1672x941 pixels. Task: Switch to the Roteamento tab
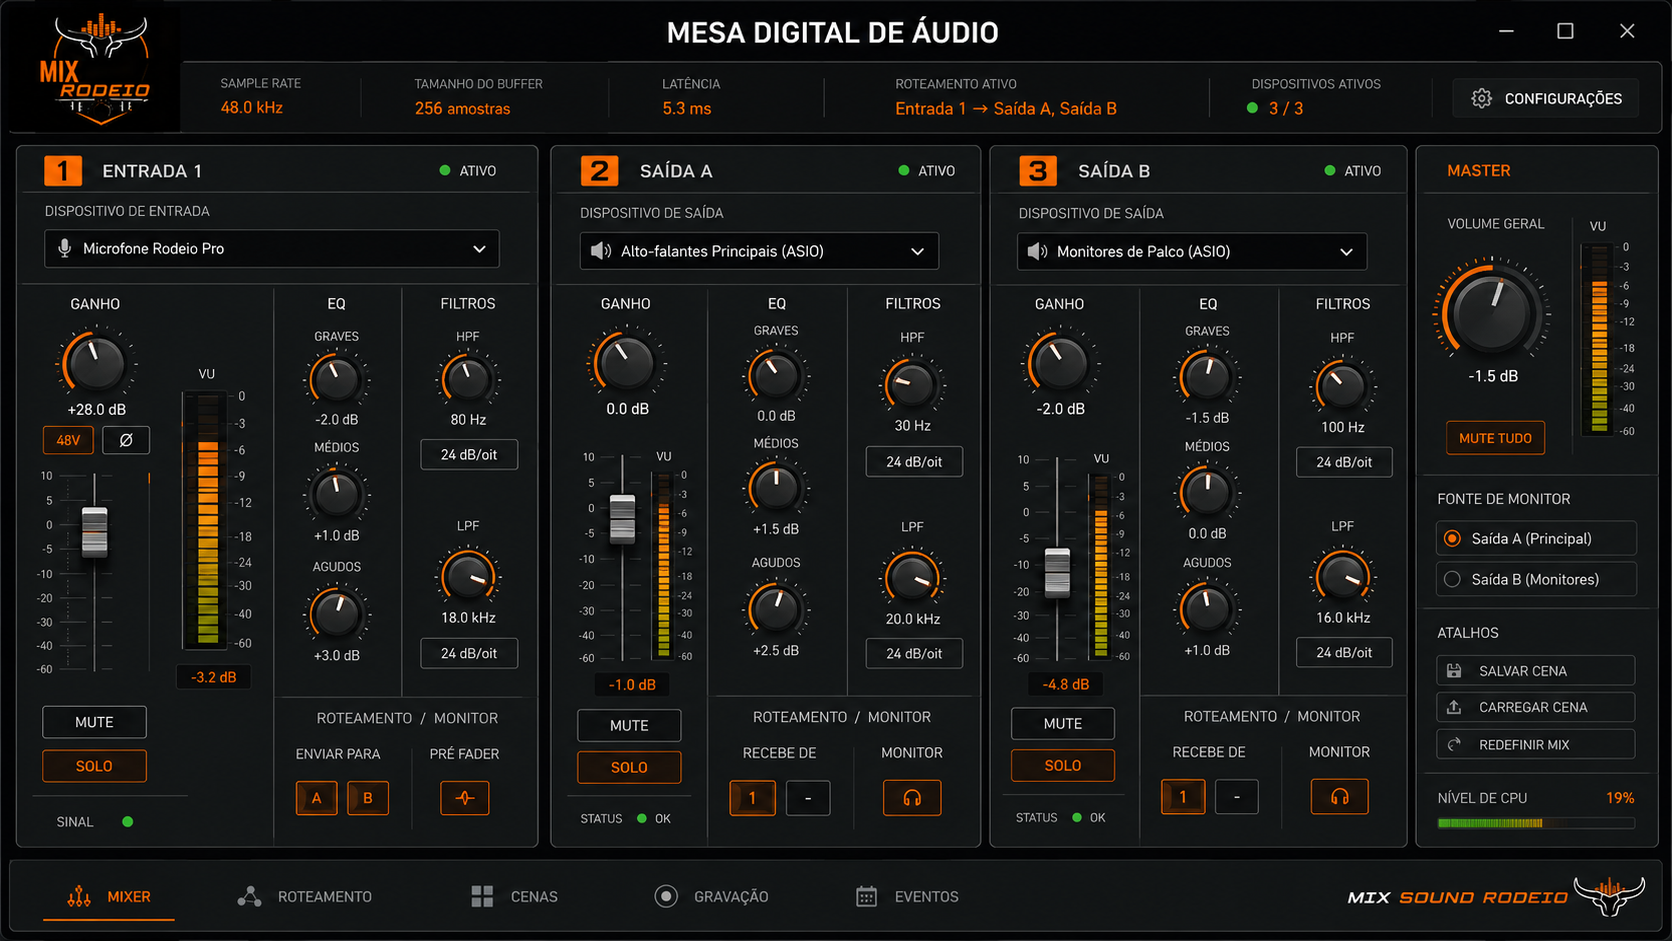click(305, 896)
